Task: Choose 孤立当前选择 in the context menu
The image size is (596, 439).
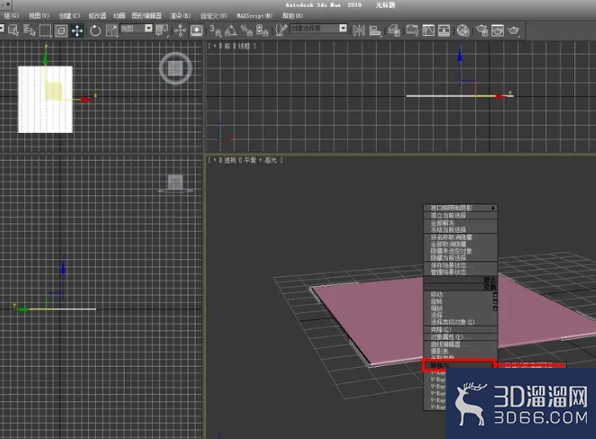Action: (460, 216)
